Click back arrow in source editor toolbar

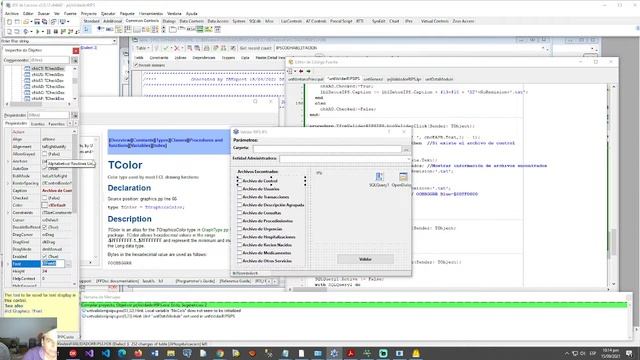click(x=301, y=71)
